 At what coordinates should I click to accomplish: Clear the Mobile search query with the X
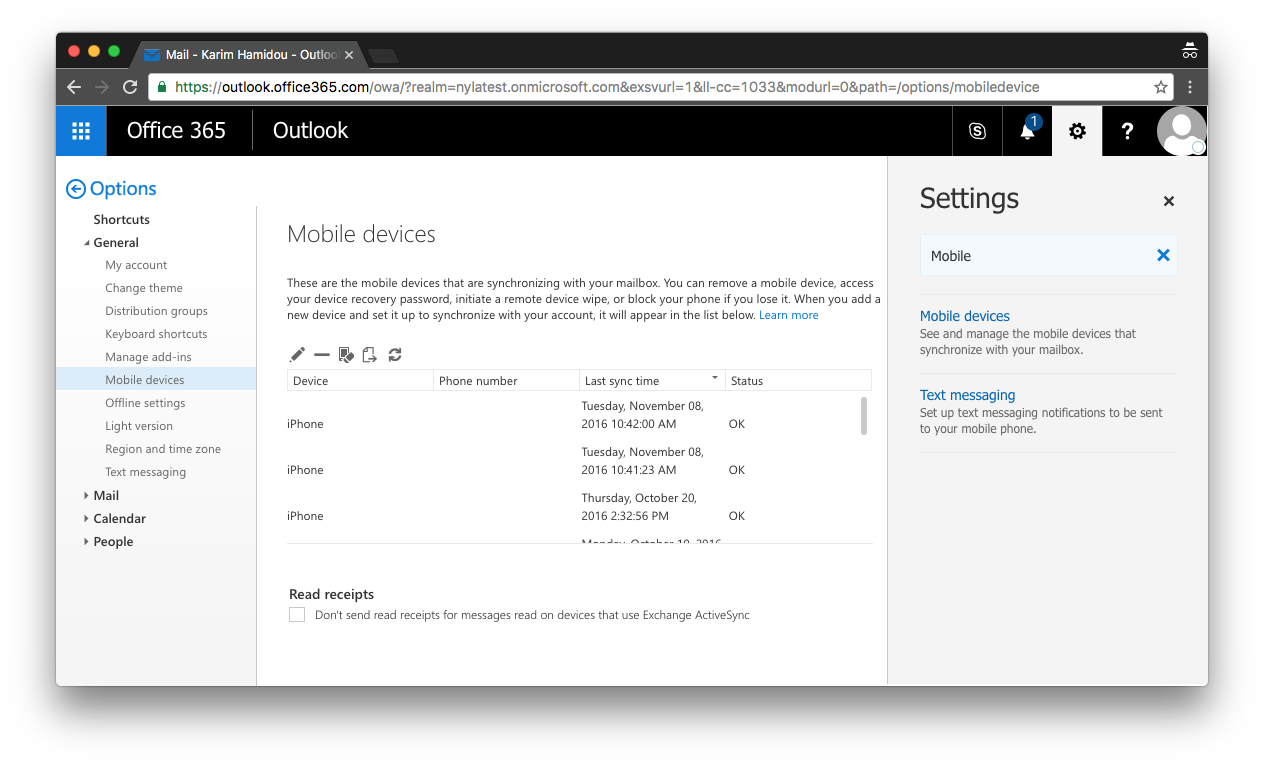[1163, 255]
